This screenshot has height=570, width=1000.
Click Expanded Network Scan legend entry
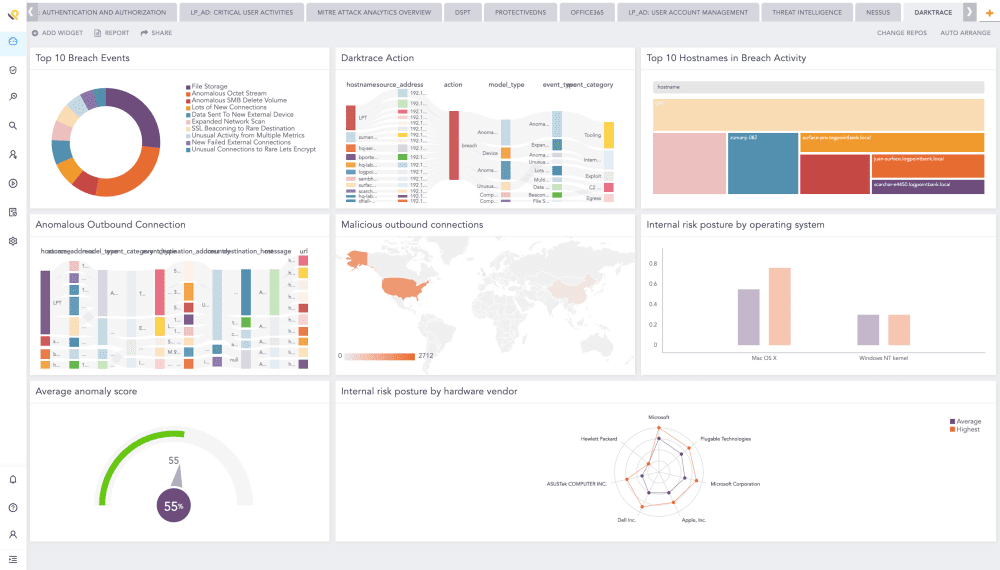pos(228,121)
